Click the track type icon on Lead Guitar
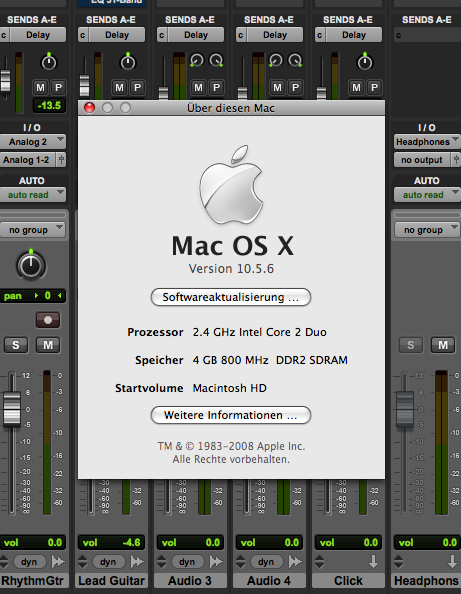The height and width of the screenshot is (594, 461). [137, 561]
